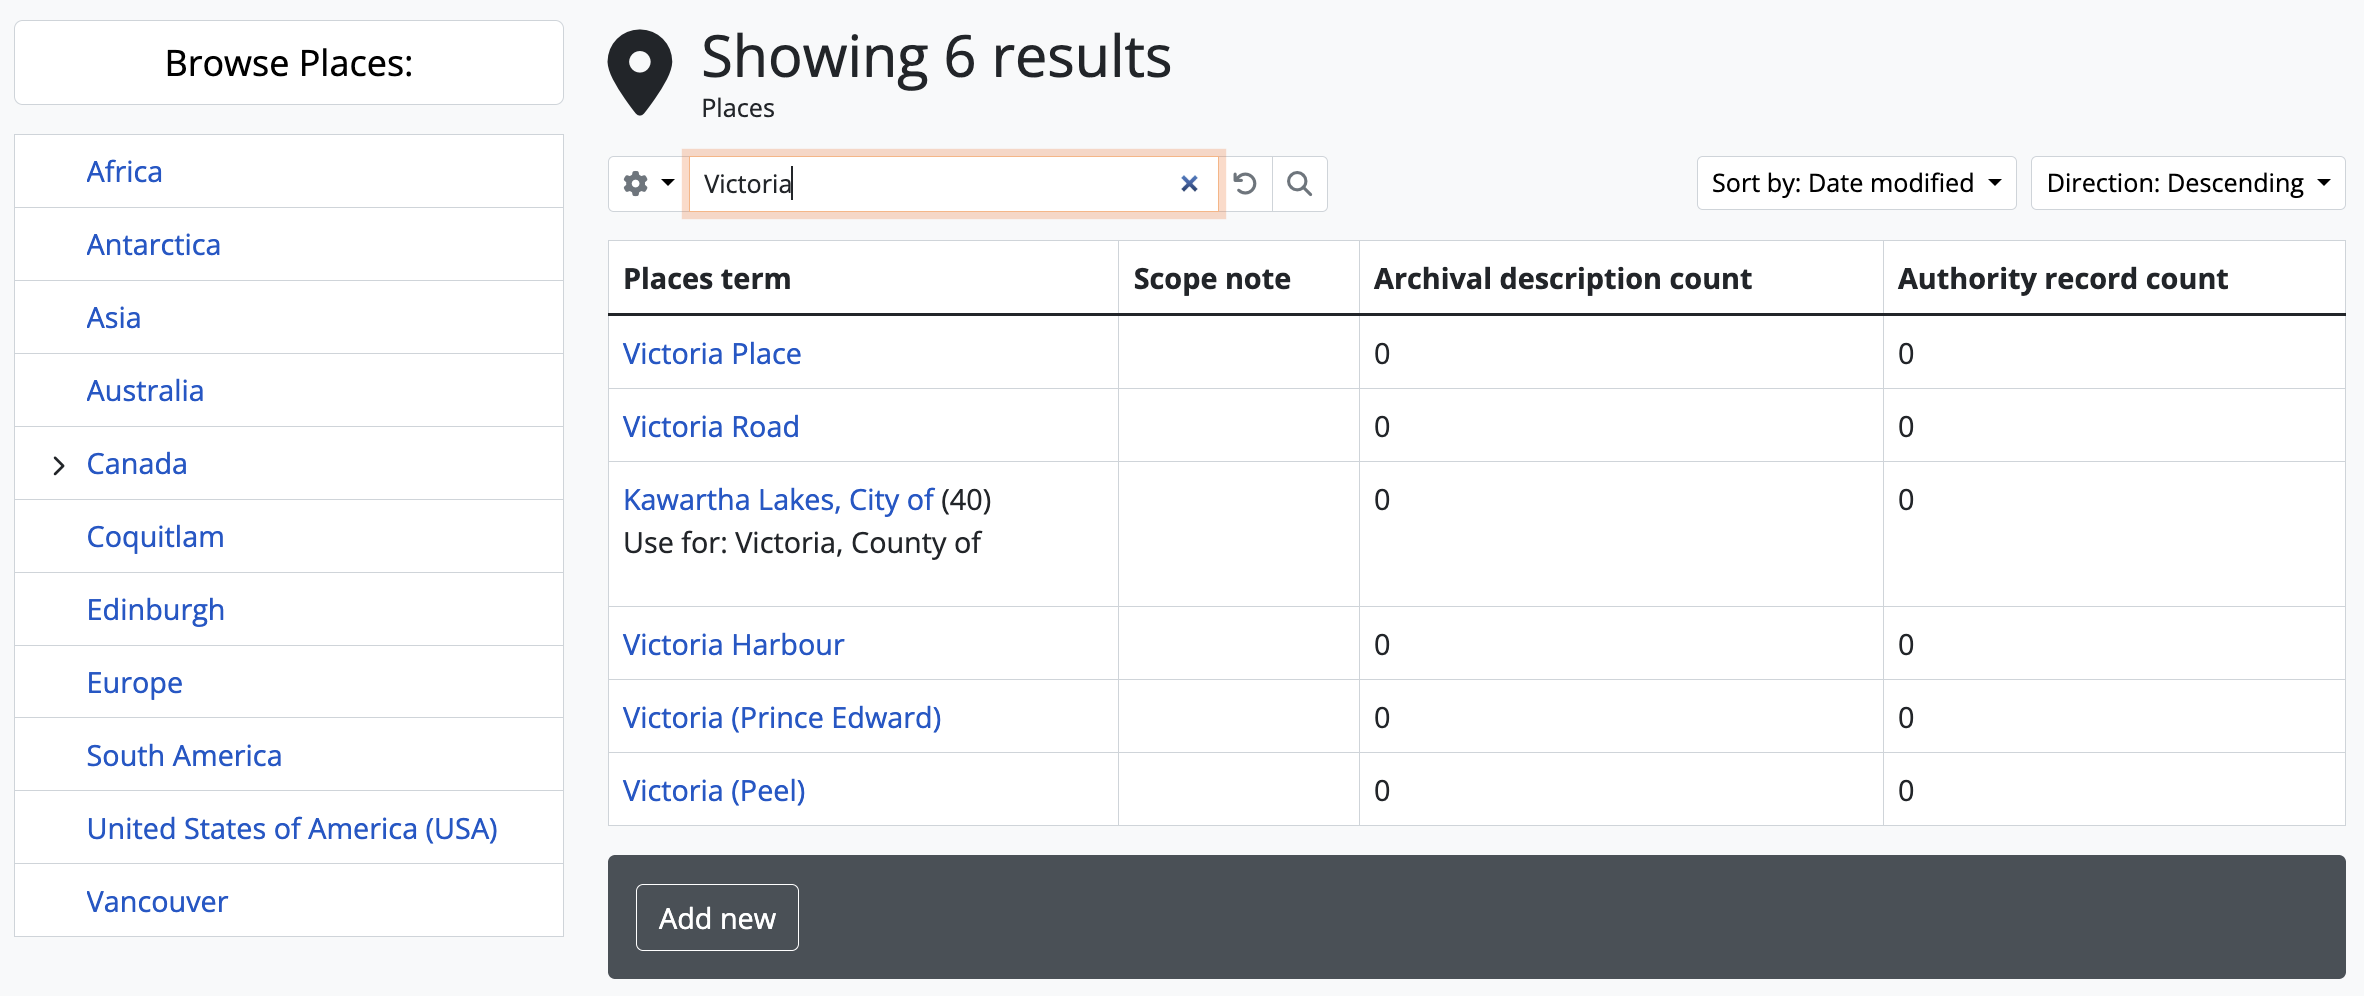Screen dimensions: 2364x996
Task: Select Vancouver in the places list
Action: click(157, 902)
